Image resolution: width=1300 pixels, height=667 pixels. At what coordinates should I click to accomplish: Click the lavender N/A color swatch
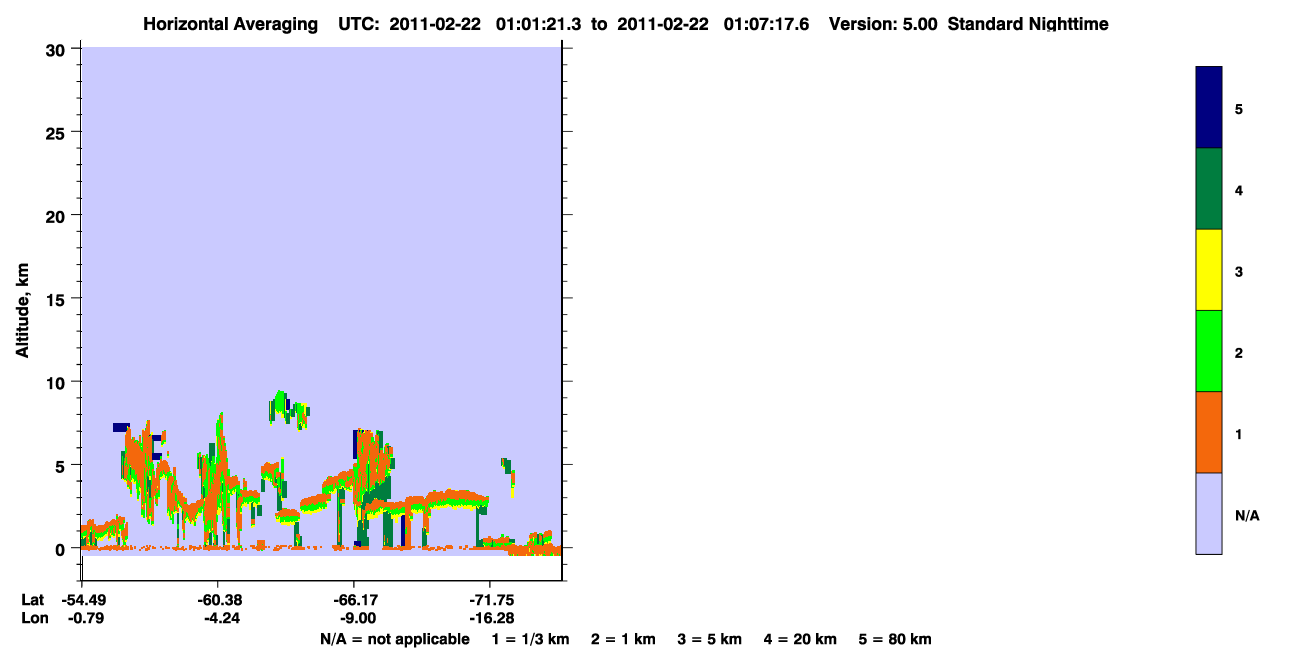[1208, 513]
